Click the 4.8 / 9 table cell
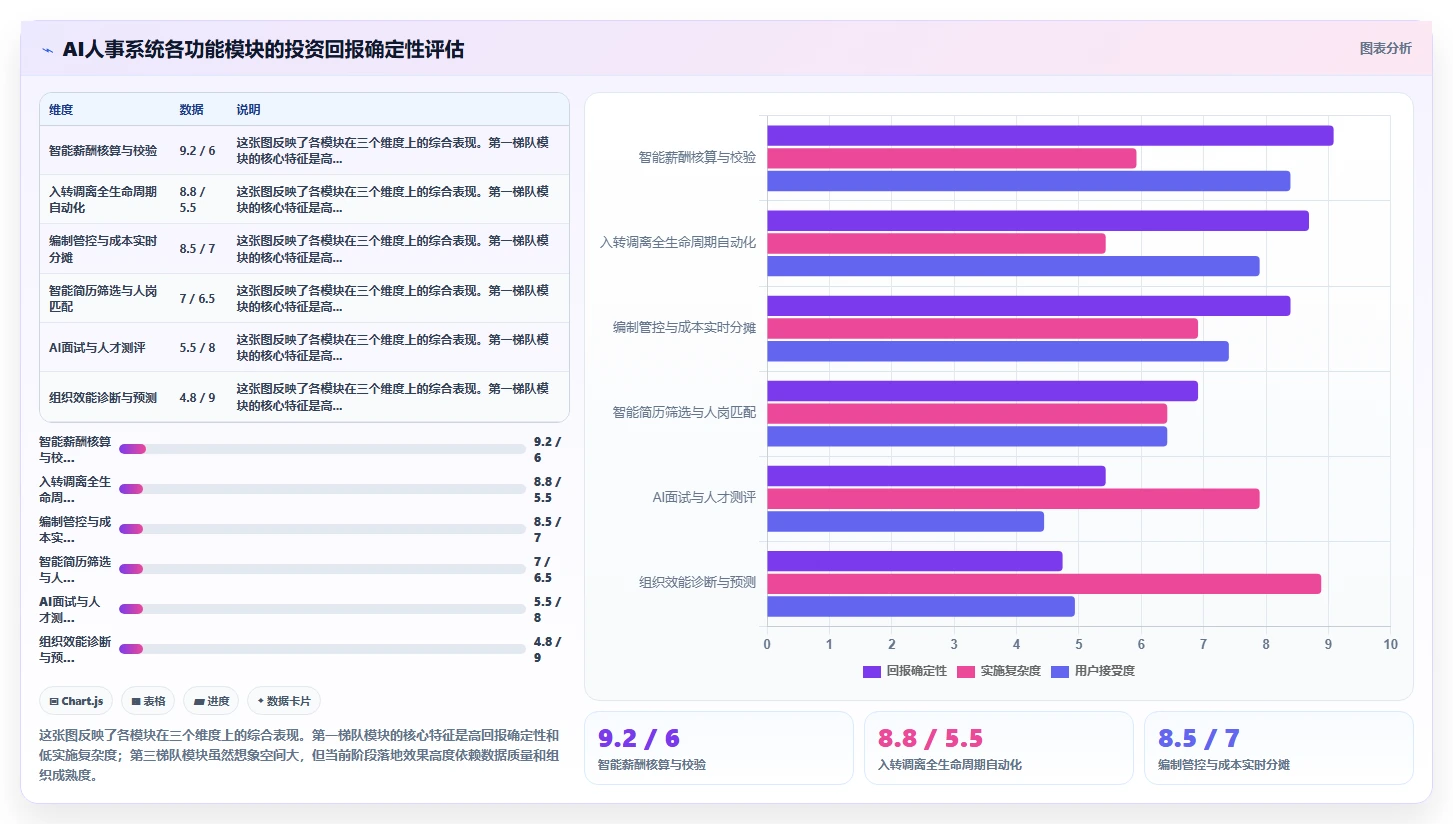The width and height of the screenshot is (1453, 824). 198,397
